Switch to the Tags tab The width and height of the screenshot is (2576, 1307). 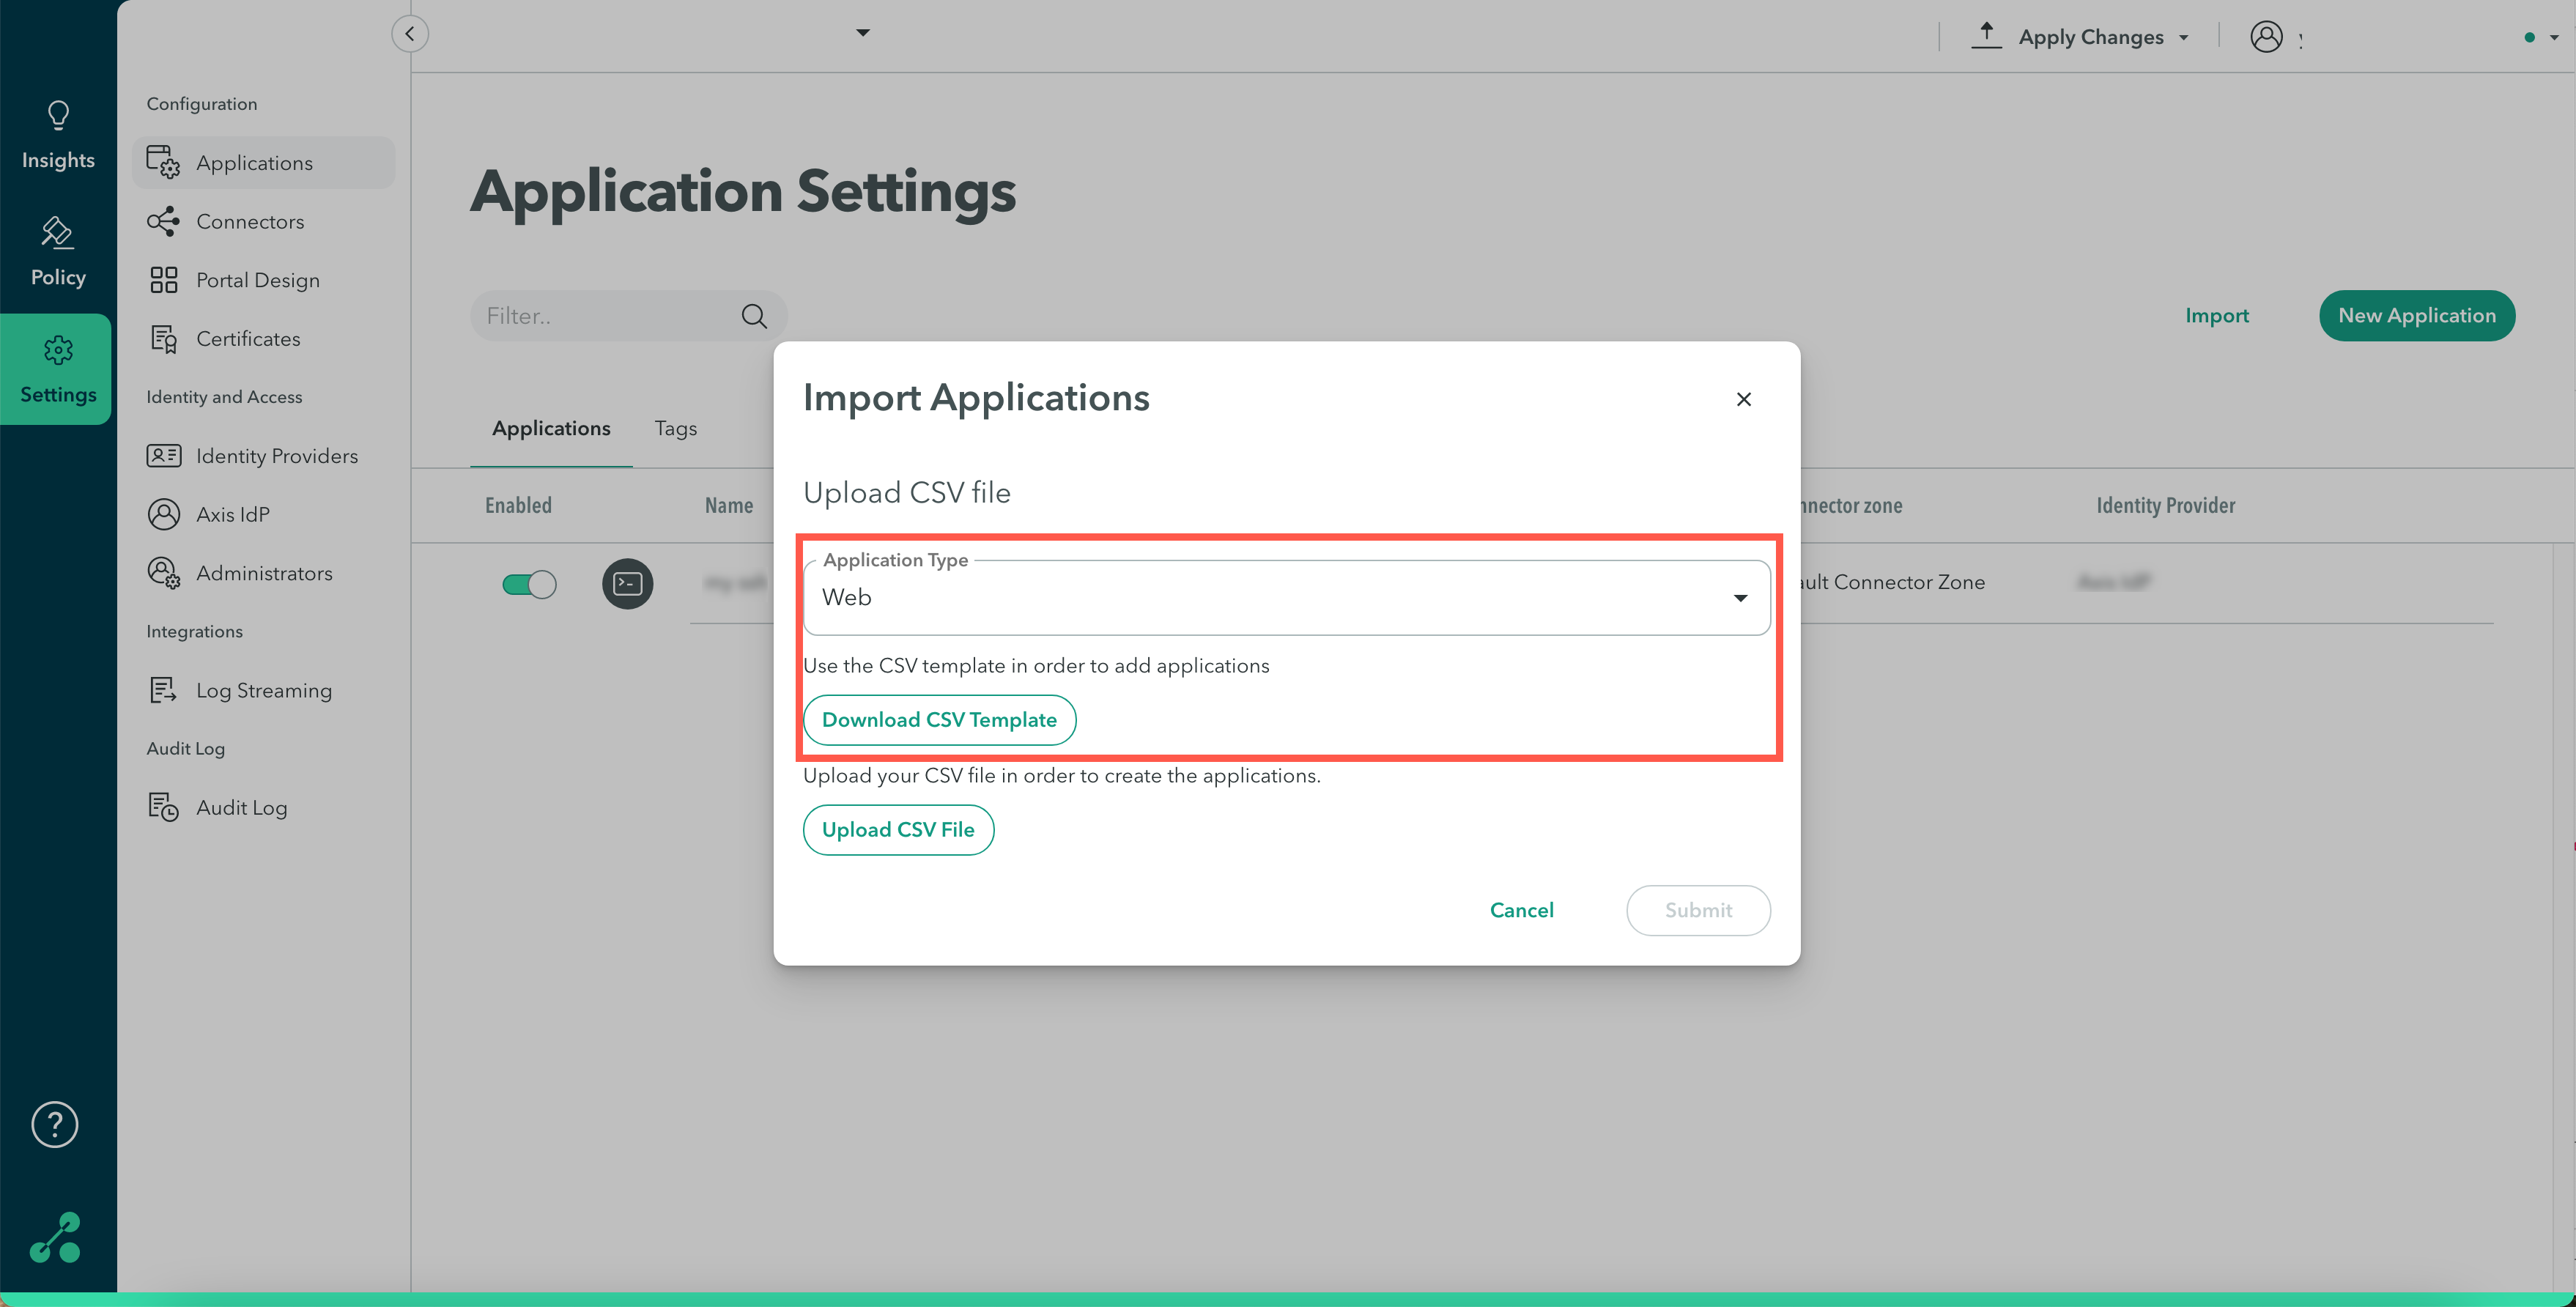[x=675, y=428]
